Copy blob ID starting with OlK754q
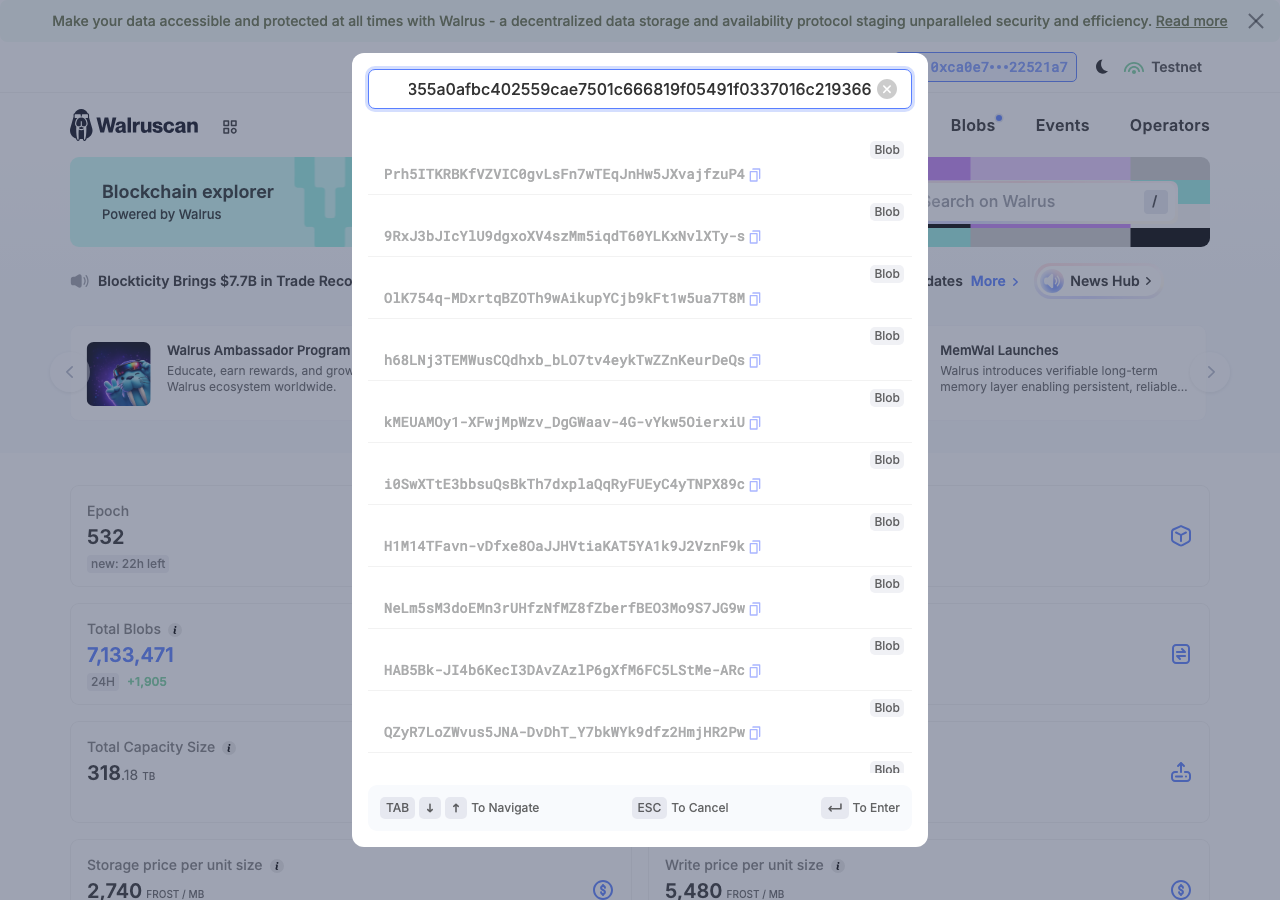This screenshot has width=1280, height=900. click(x=755, y=299)
